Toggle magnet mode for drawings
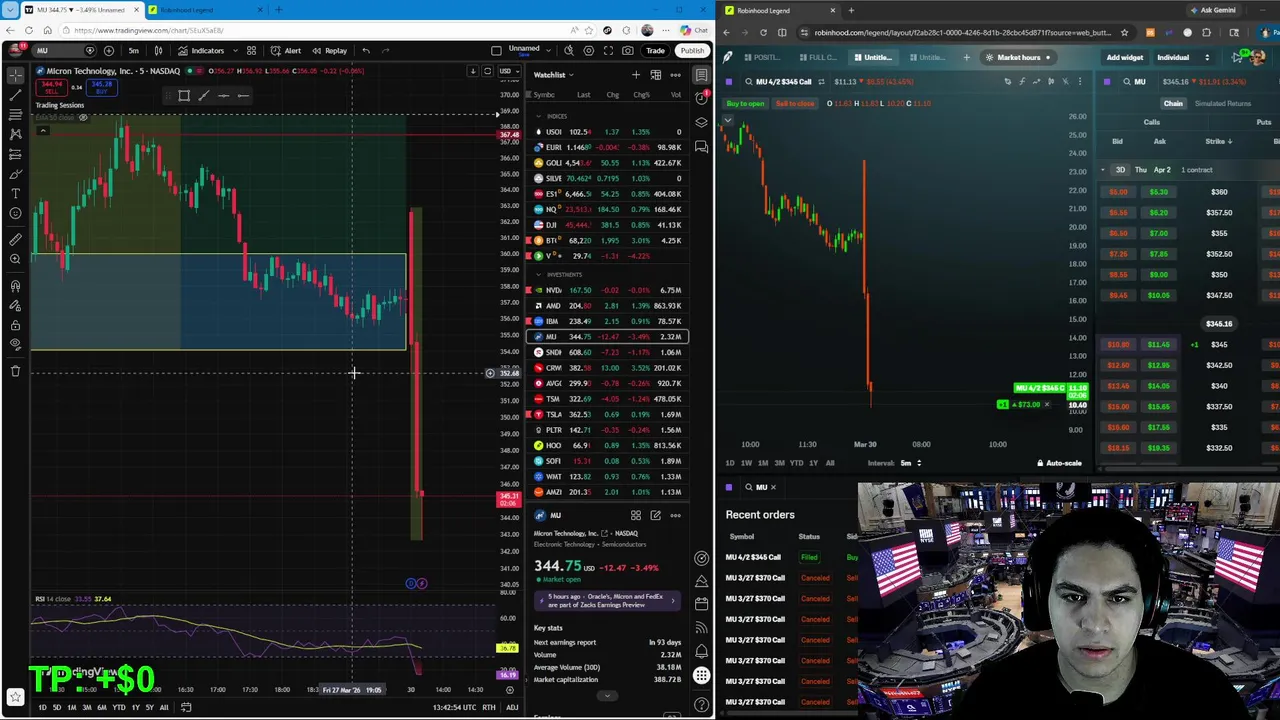This screenshot has height=720, width=1280. tap(15, 286)
